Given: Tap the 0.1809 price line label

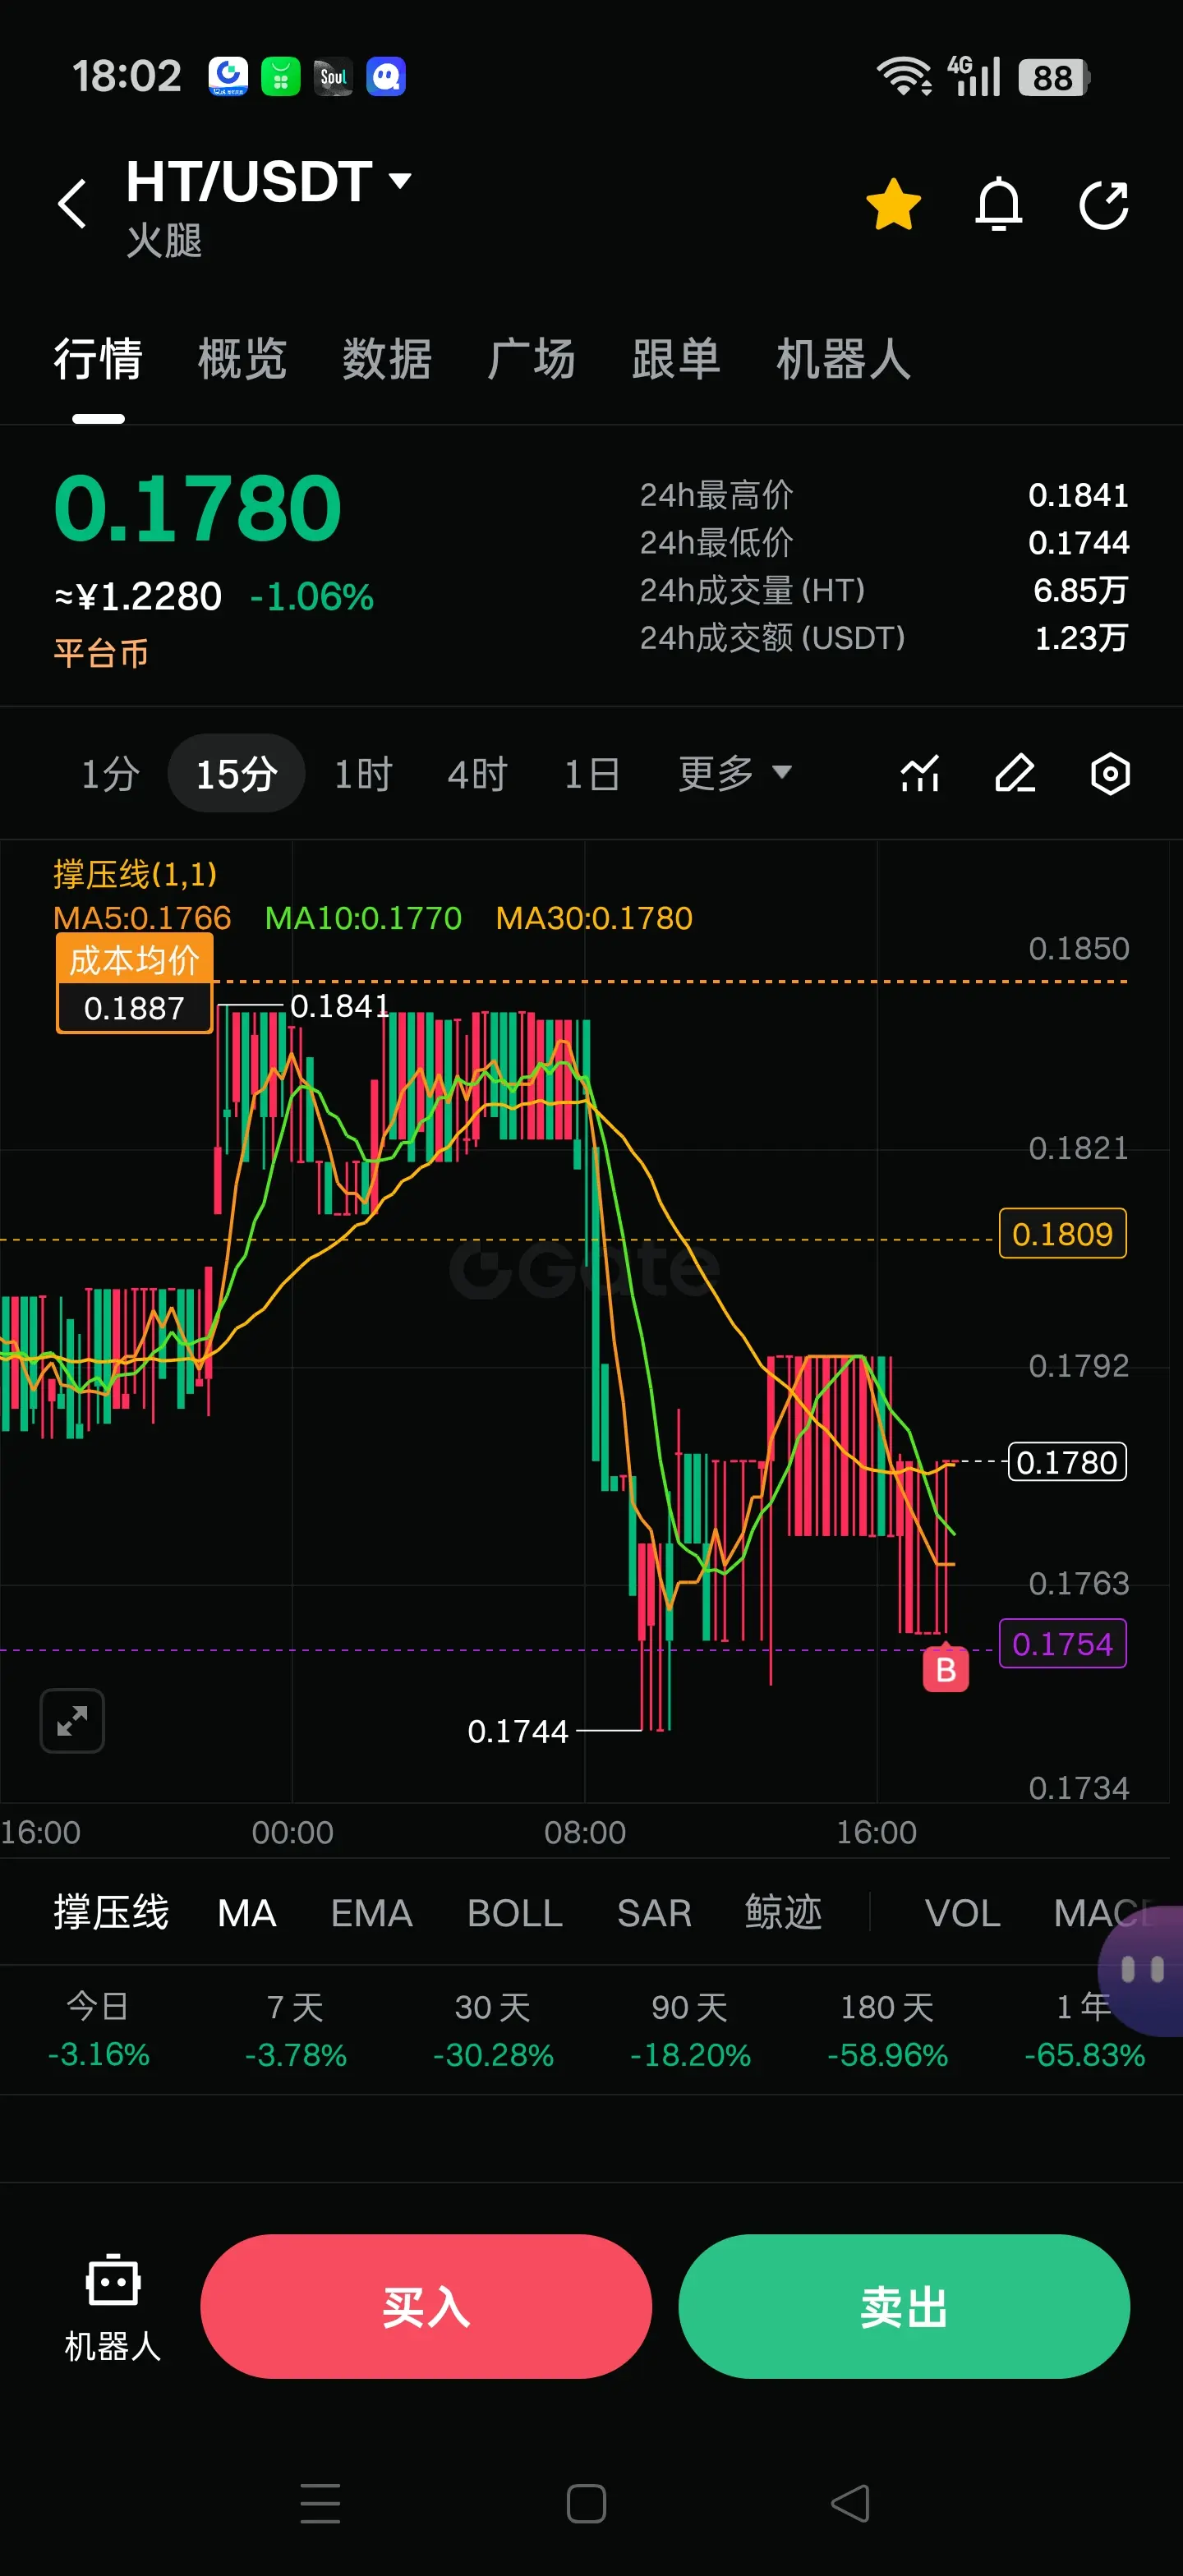Looking at the screenshot, I should (1062, 1233).
